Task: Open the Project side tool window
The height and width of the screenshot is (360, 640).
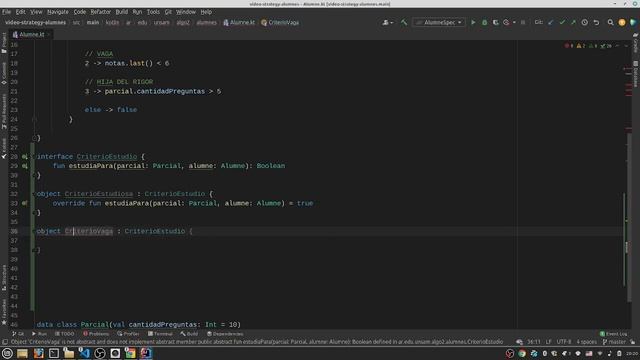Action: click(x=4, y=43)
